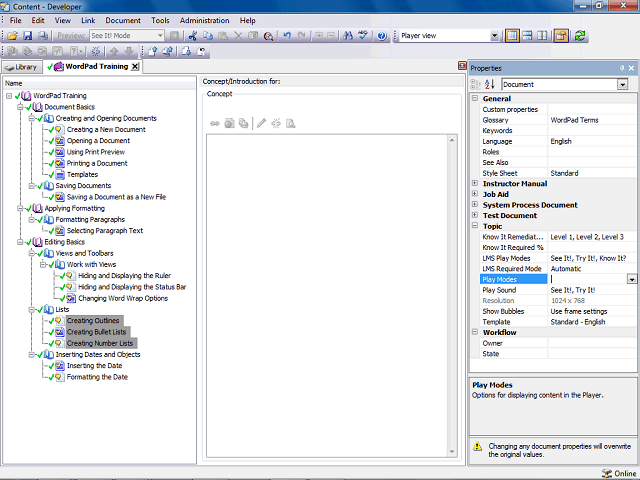Open the Play Modes value dropdown arrow
The image size is (640, 480).
click(x=631, y=279)
